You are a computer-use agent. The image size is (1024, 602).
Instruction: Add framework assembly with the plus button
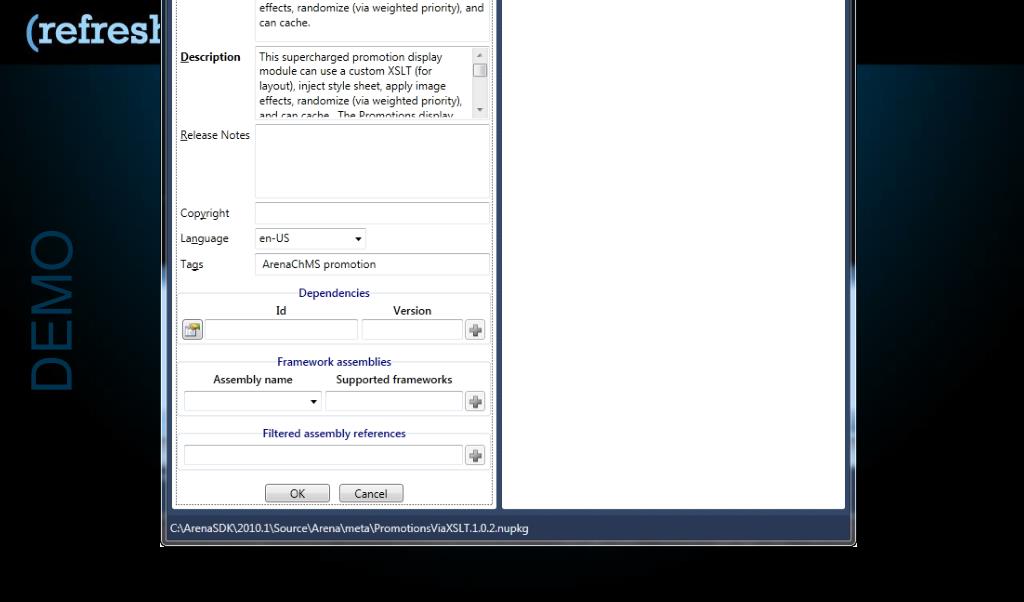[475, 402]
